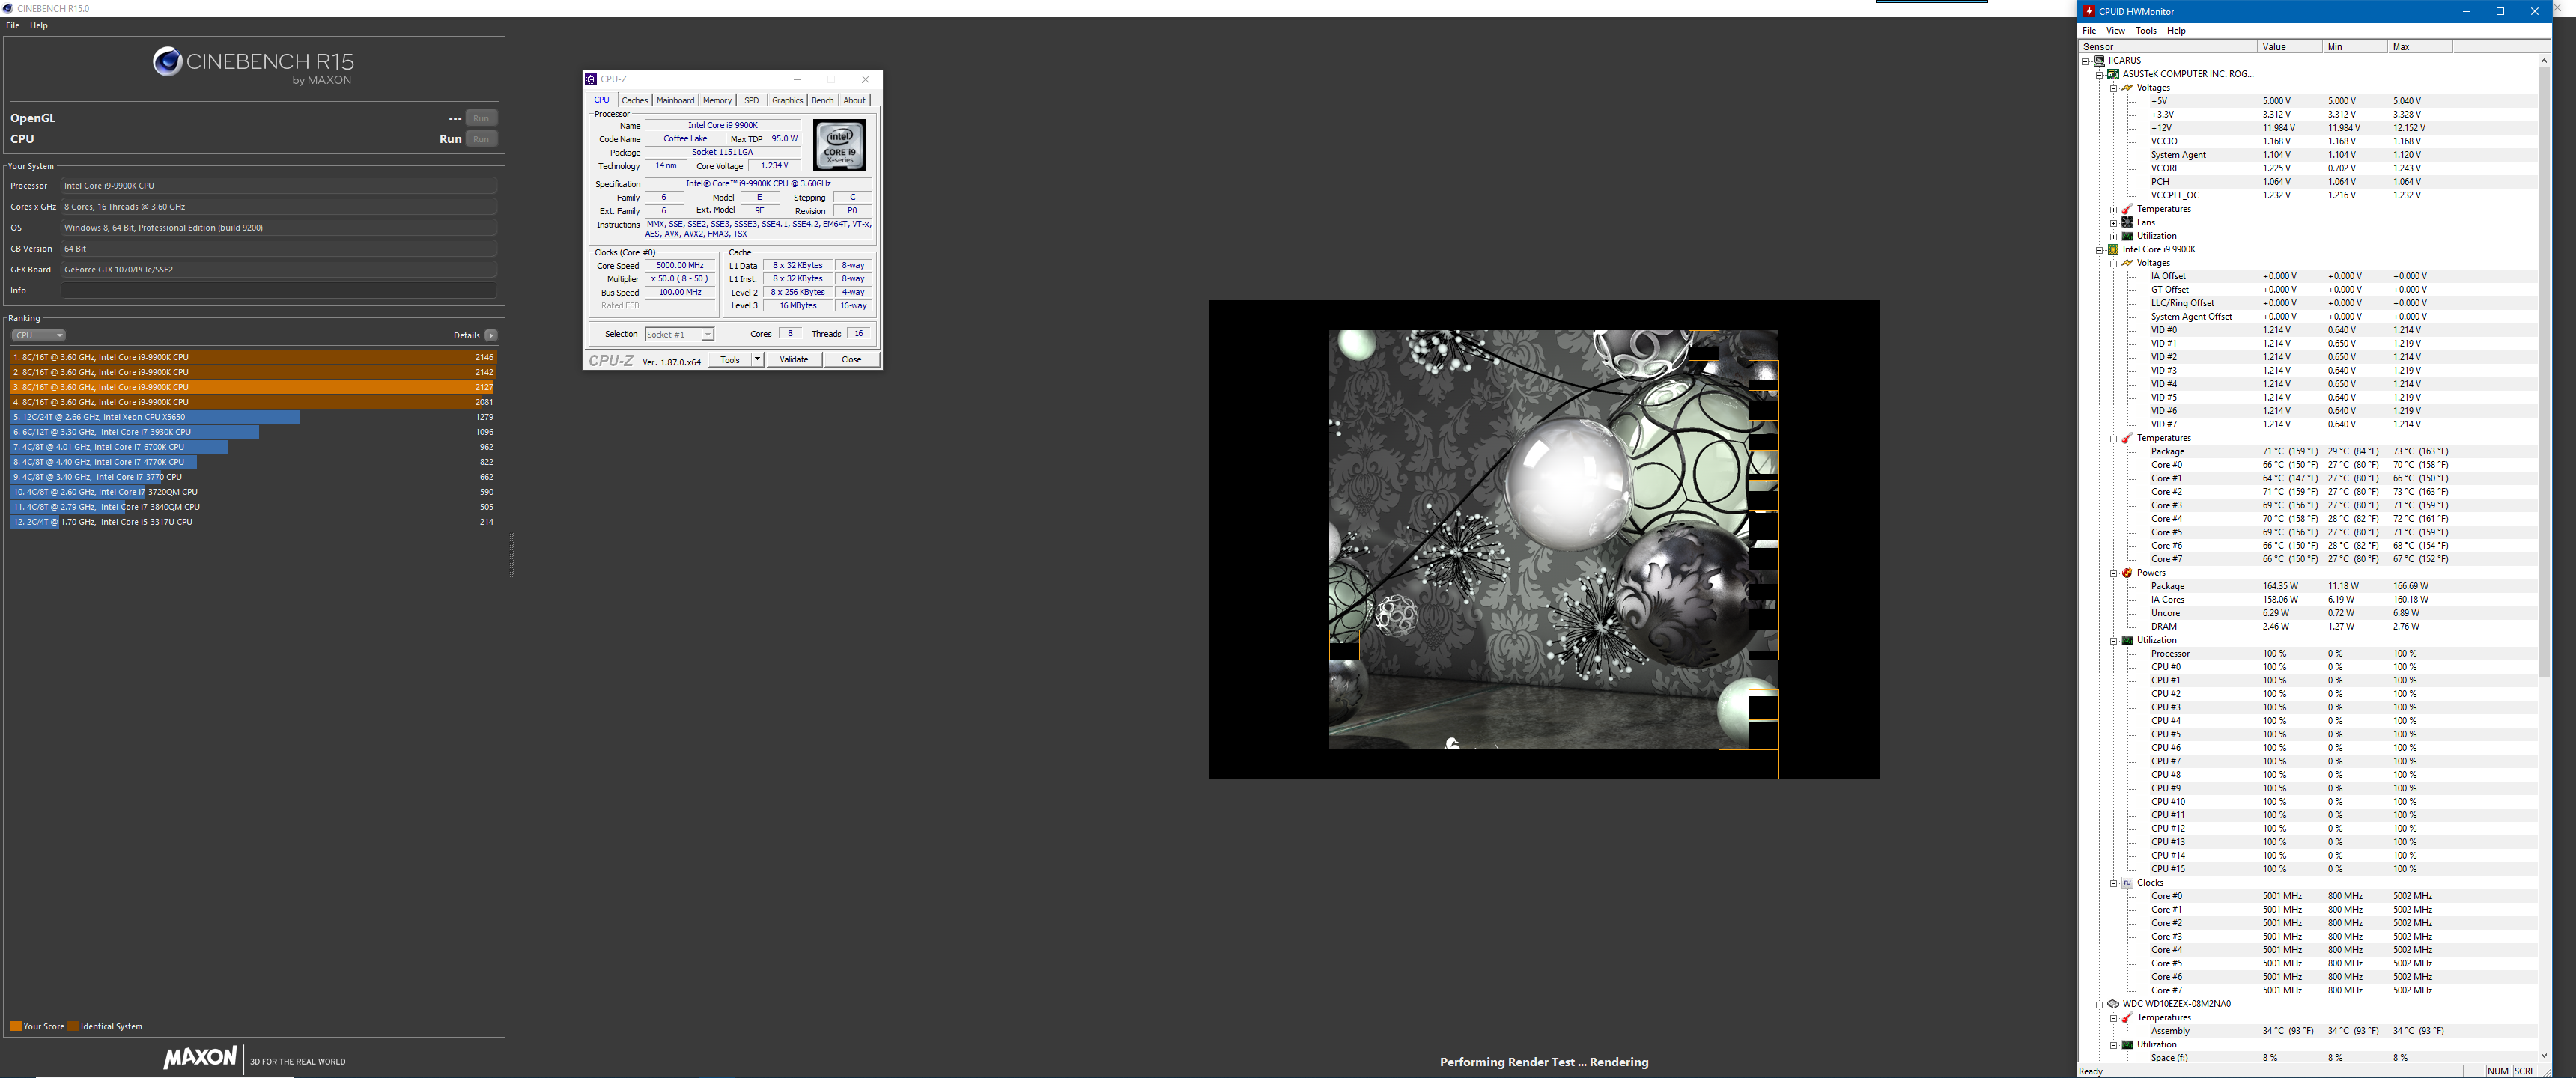Click the Fans icon under ASUSTeK node
This screenshot has height=1078, width=2576.
(x=2127, y=222)
